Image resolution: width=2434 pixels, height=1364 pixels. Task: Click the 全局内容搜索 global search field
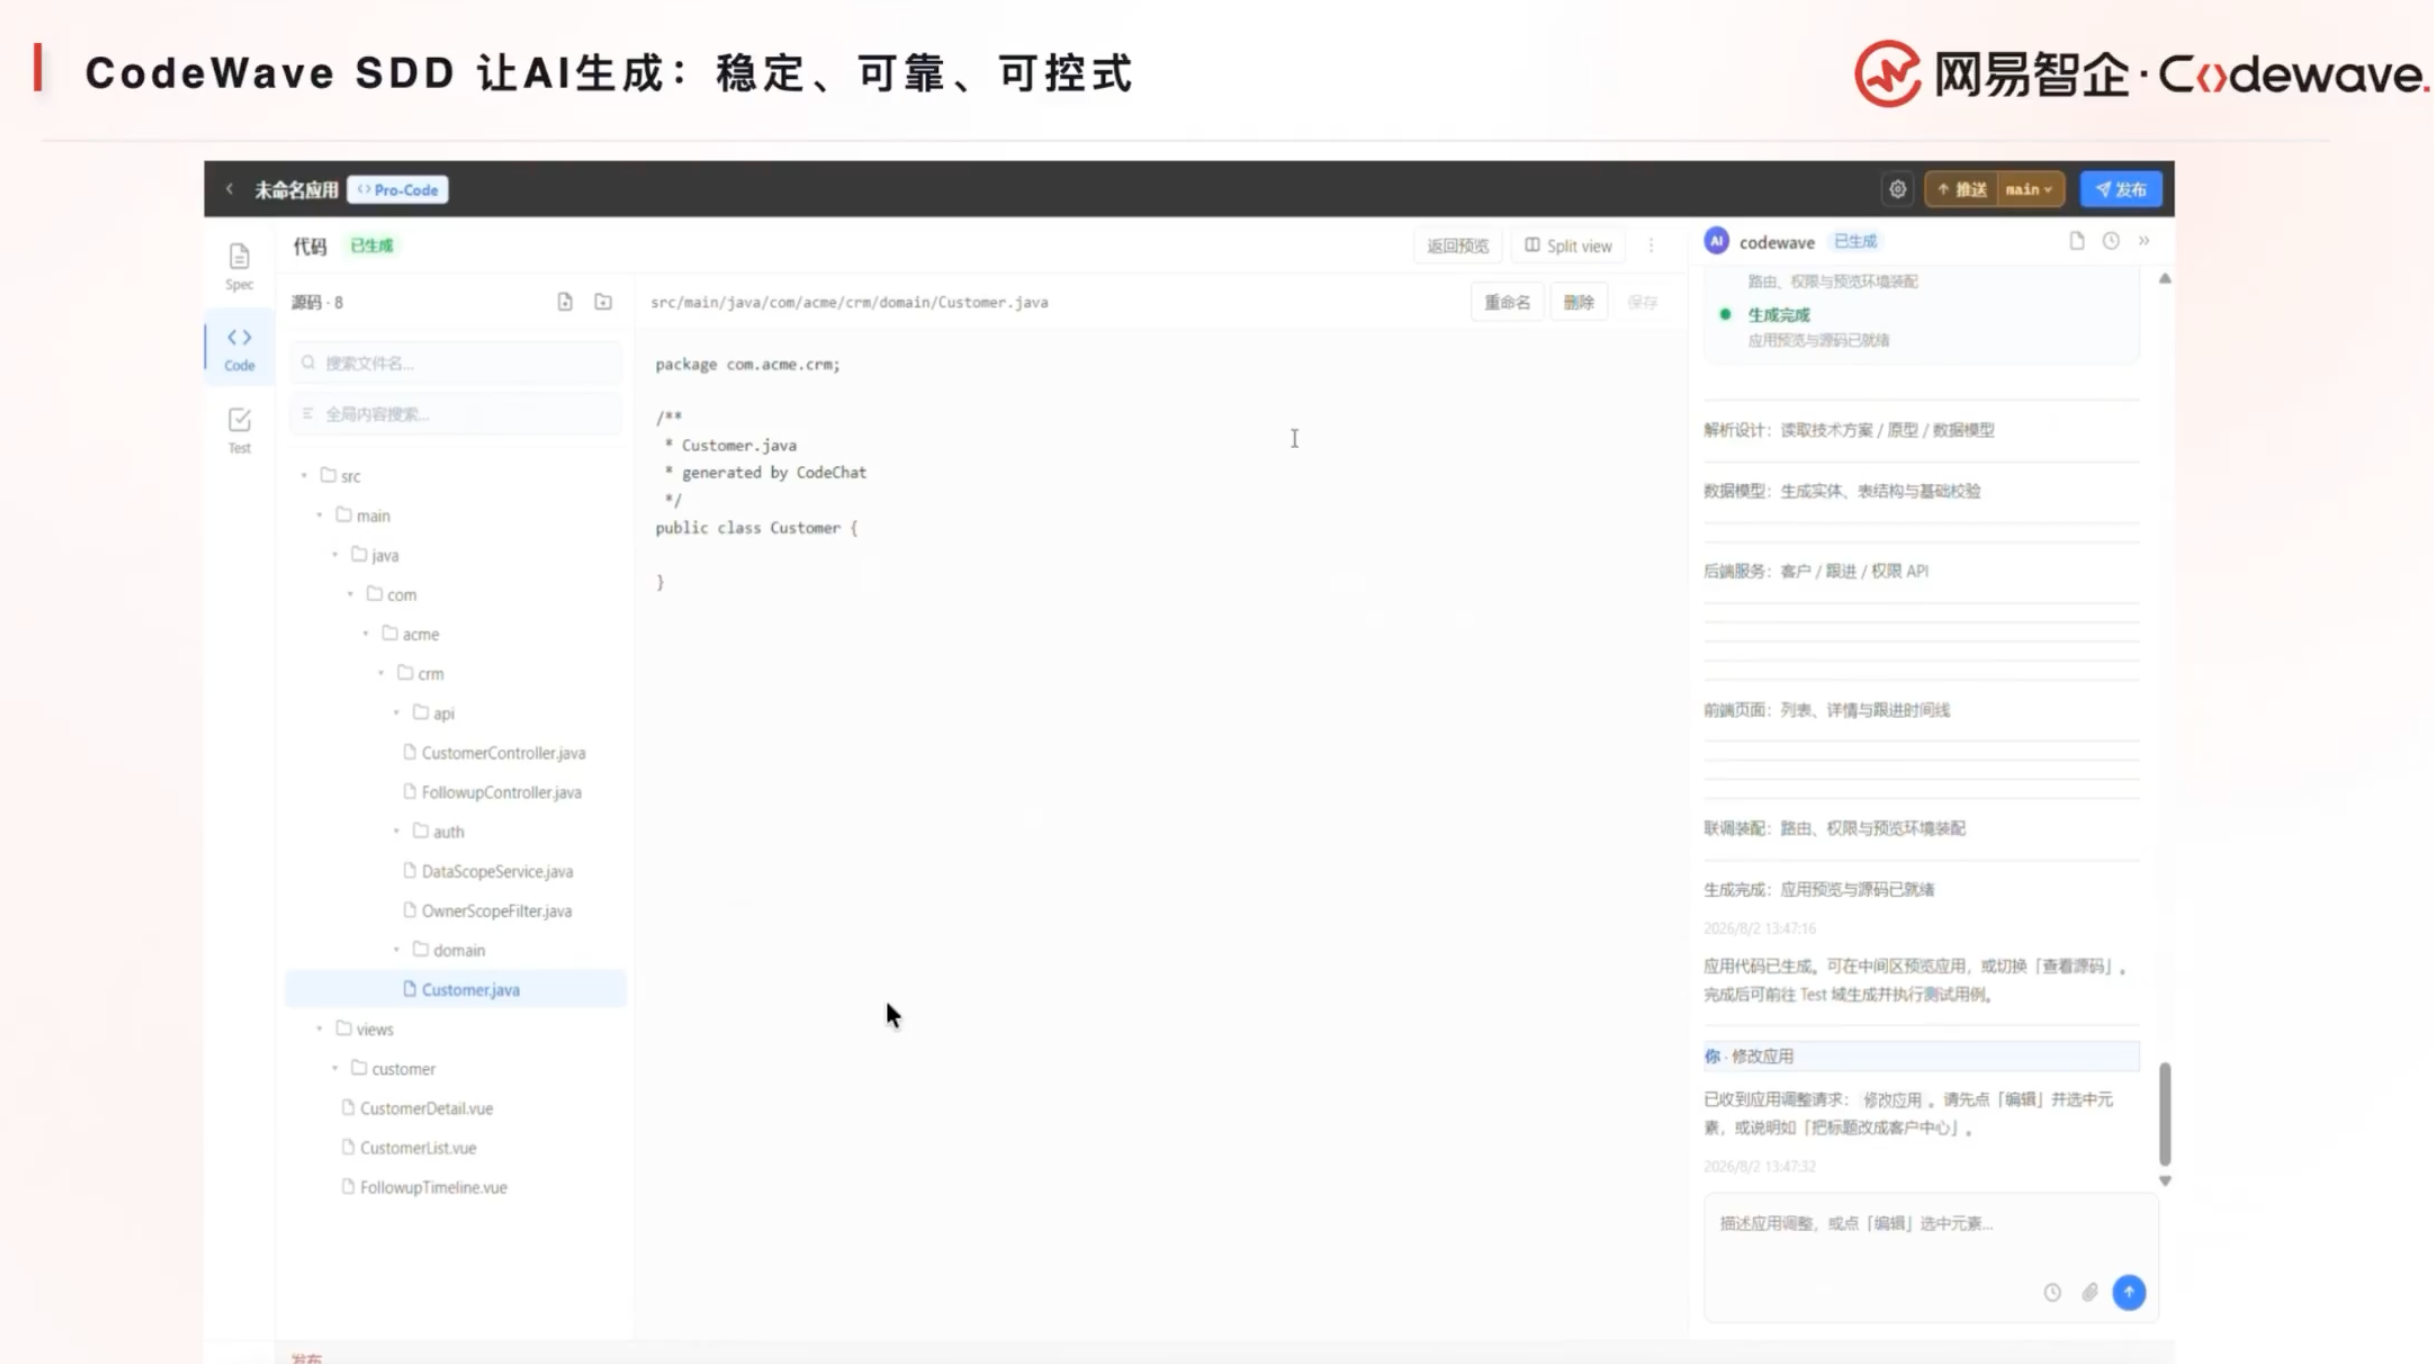coord(456,414)
